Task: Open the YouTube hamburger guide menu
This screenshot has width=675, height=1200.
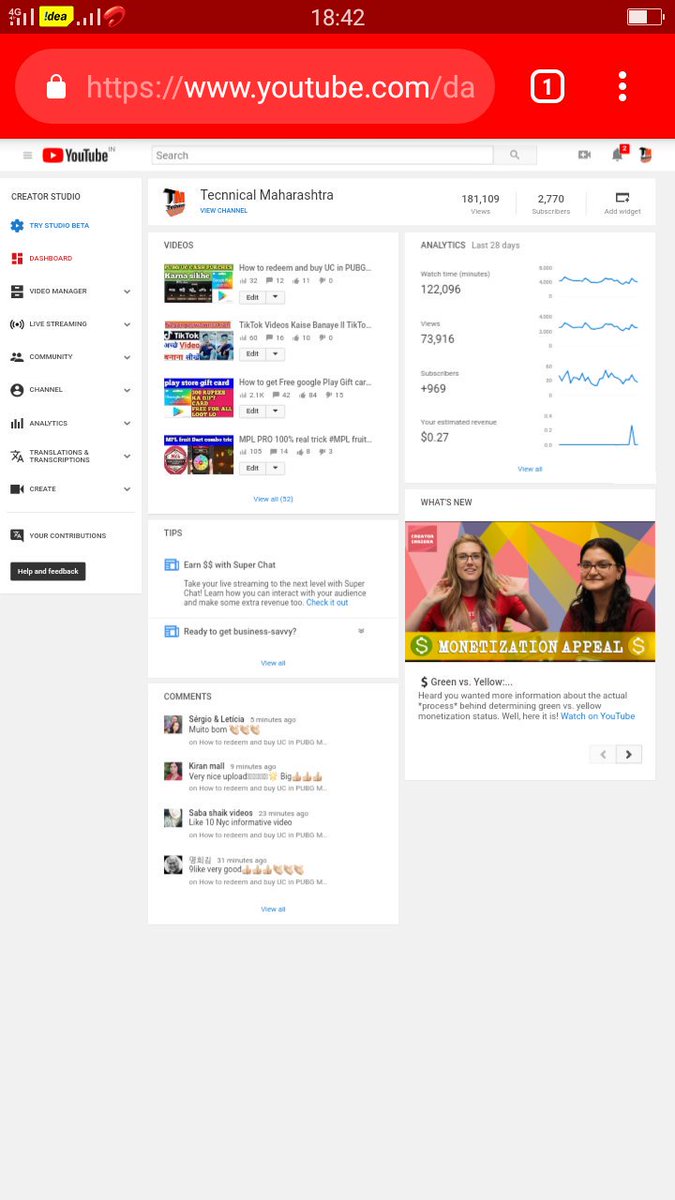Action: tap(28, 156)
